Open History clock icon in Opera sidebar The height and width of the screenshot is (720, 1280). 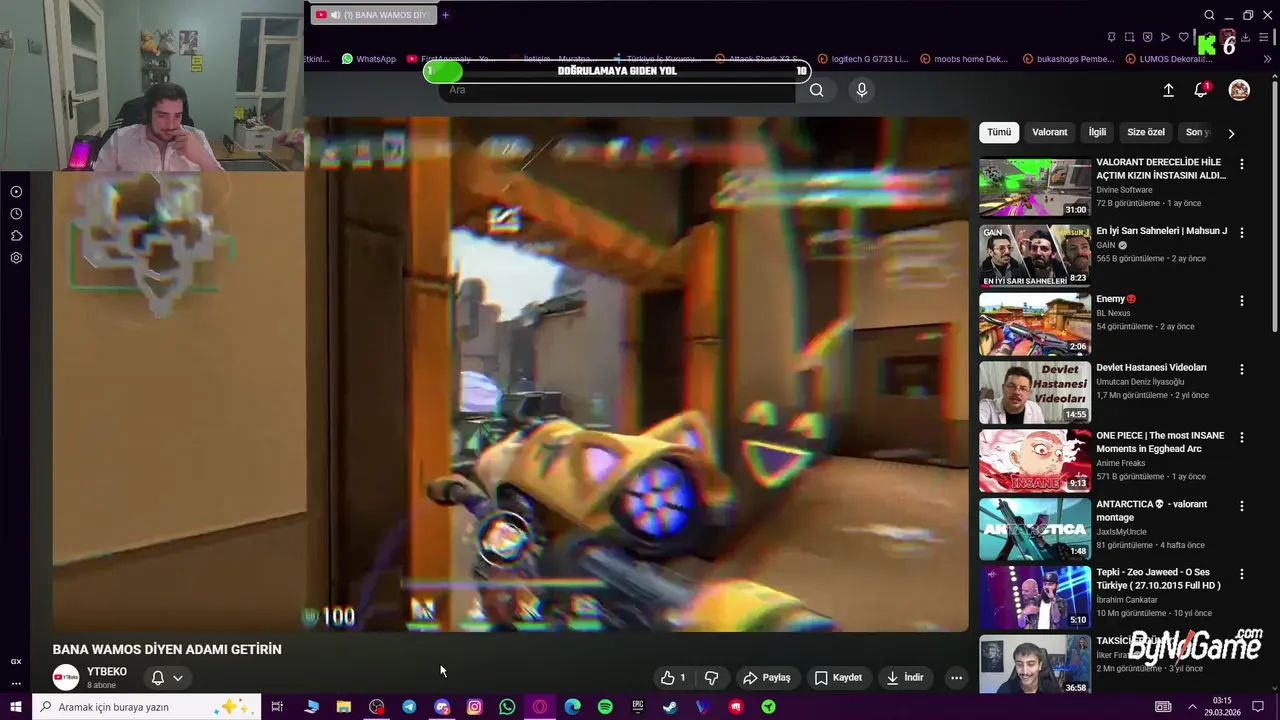pyautogui.click(x=16, y=214)
